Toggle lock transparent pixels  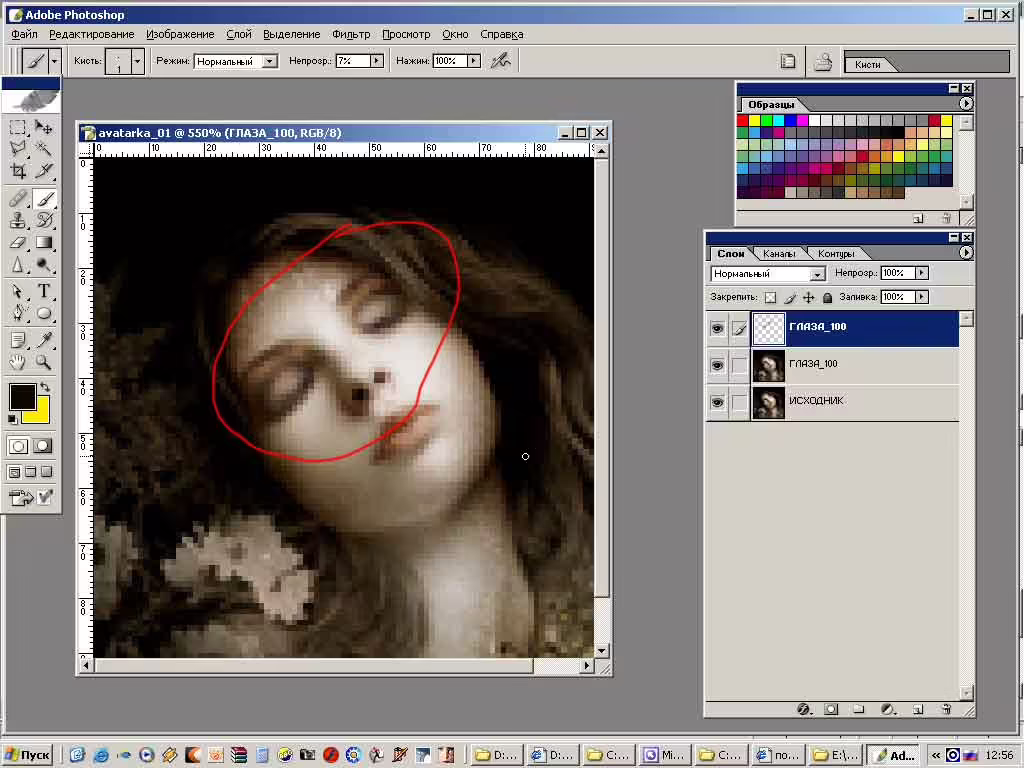tap(771, 298)
